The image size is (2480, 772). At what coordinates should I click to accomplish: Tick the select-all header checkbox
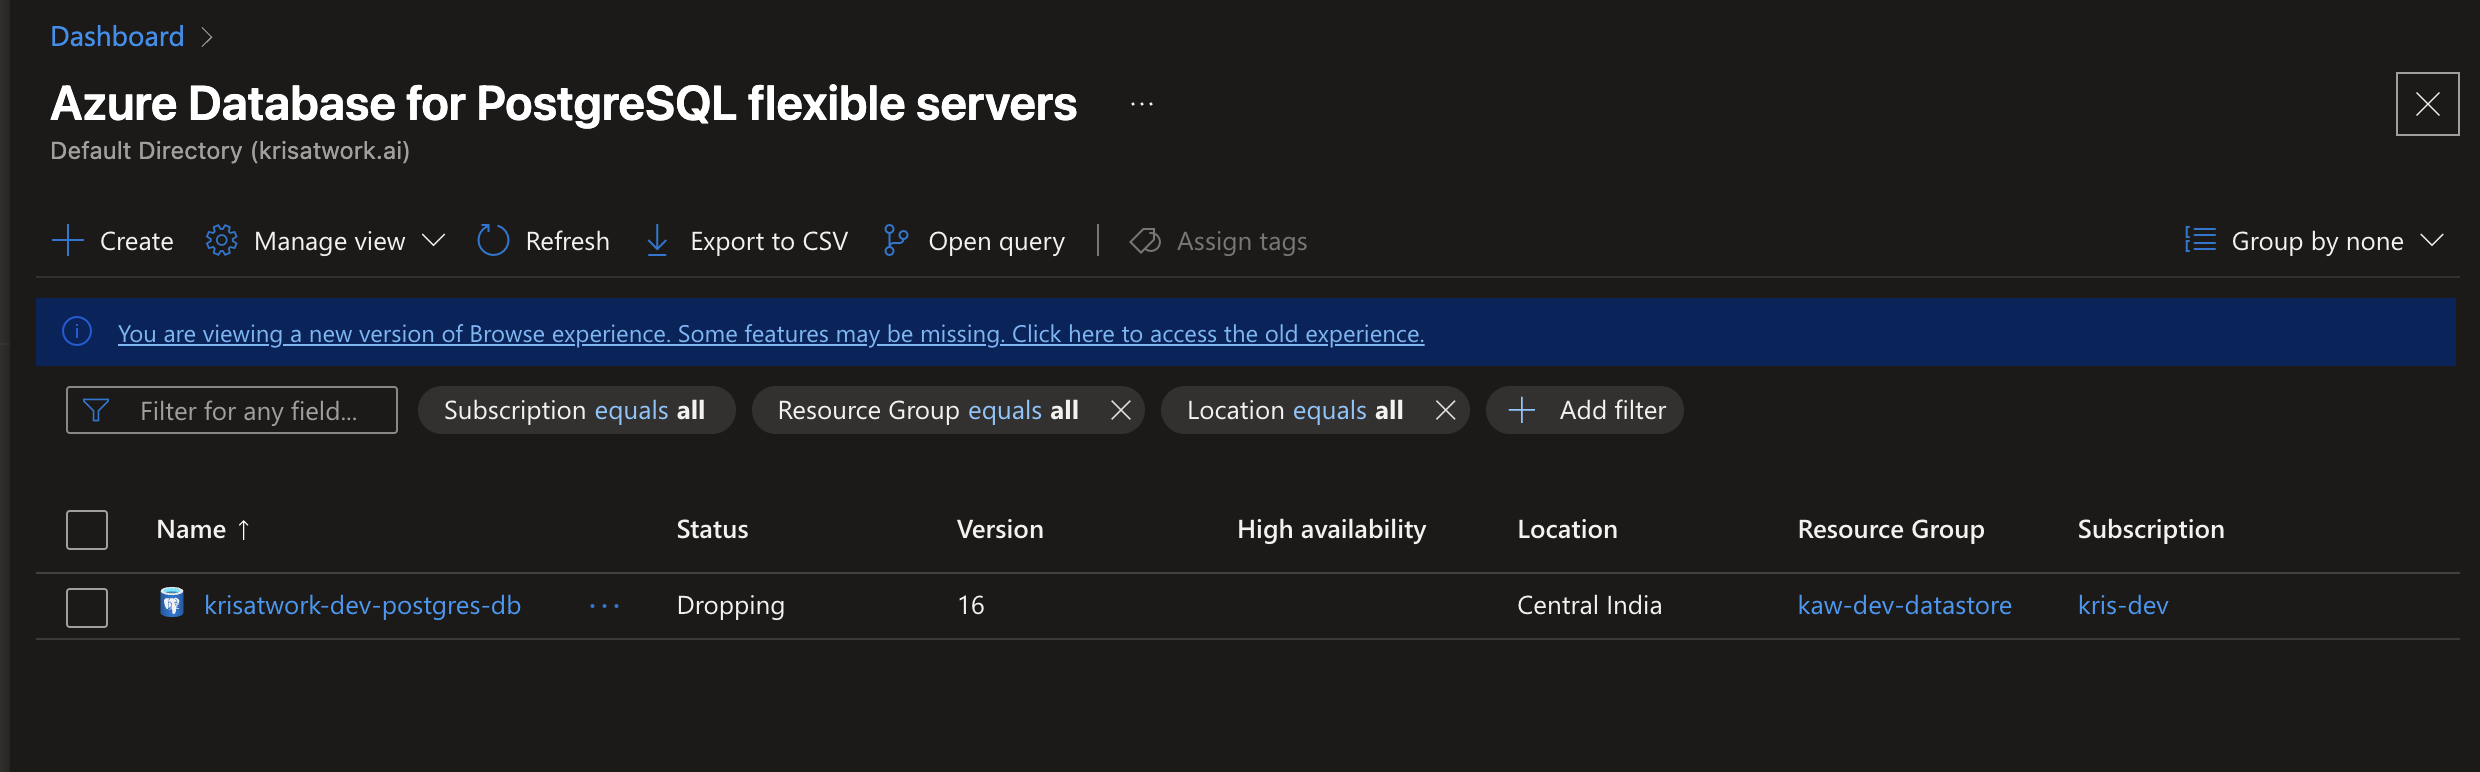tap(87, 530)
